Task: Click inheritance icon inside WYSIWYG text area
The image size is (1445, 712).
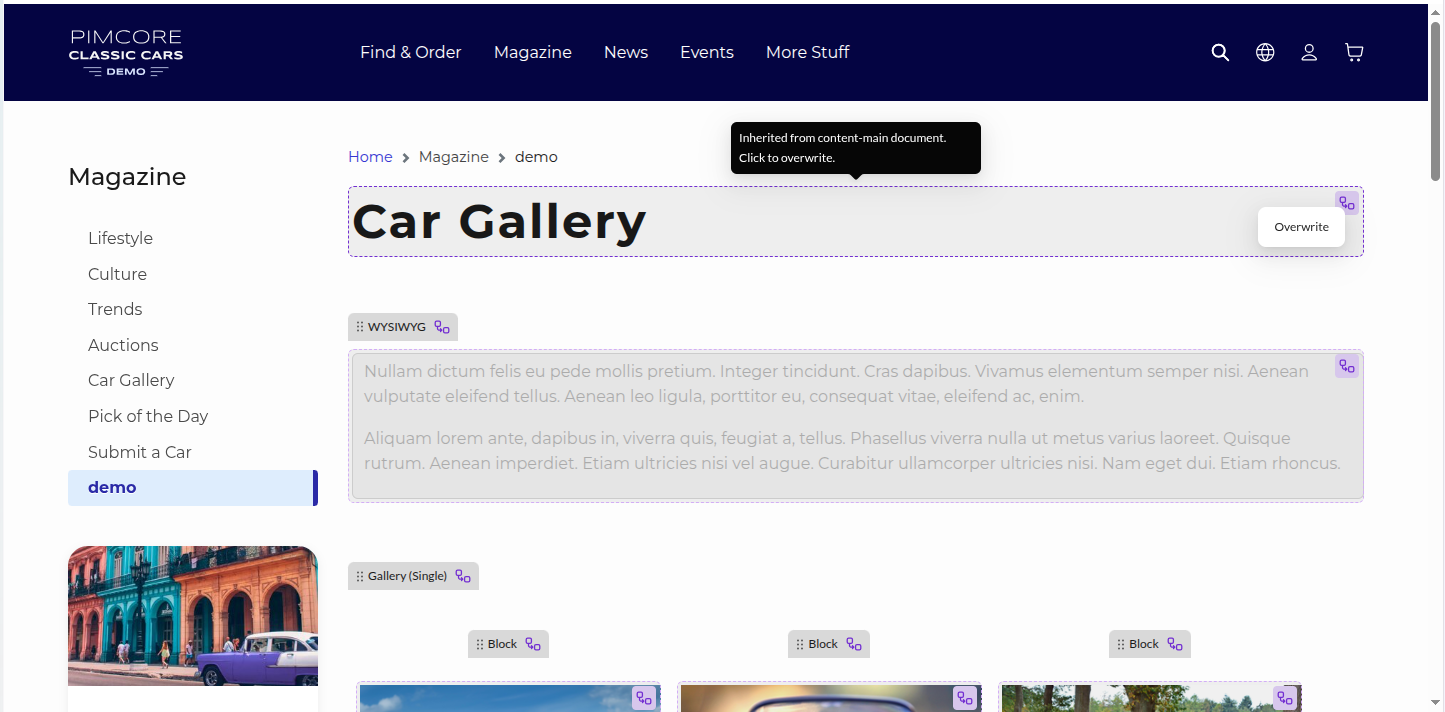Action: 1347,366
